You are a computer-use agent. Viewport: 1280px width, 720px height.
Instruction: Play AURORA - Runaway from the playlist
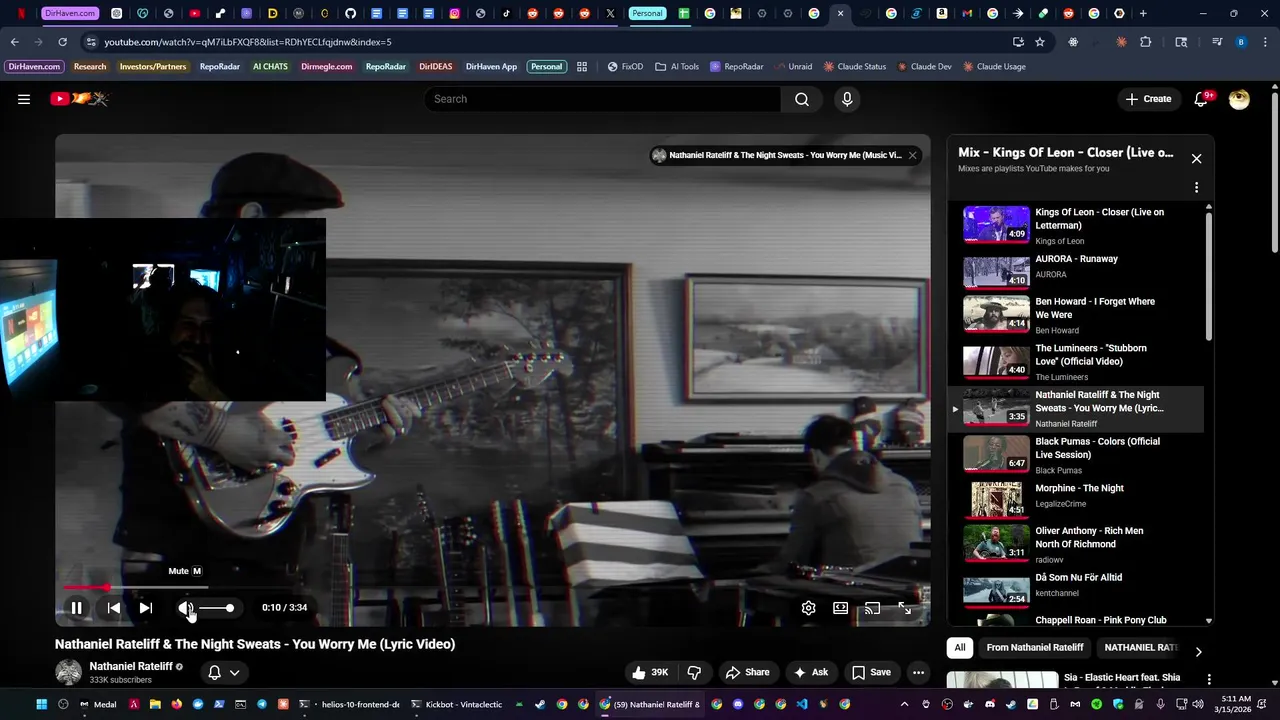[1076, 271]
